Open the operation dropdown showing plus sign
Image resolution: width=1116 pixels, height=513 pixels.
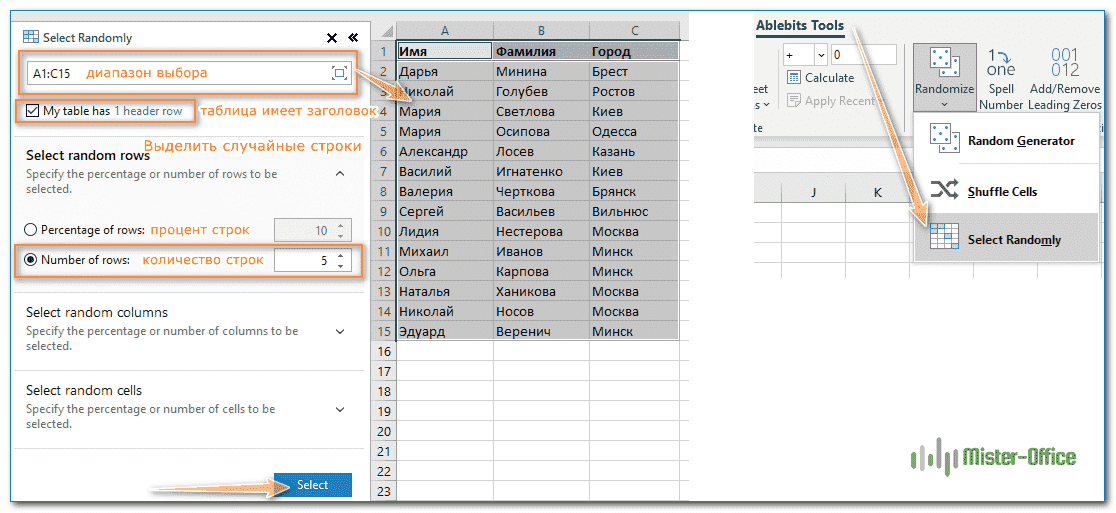pyautogui.click(x=803, y=55)
